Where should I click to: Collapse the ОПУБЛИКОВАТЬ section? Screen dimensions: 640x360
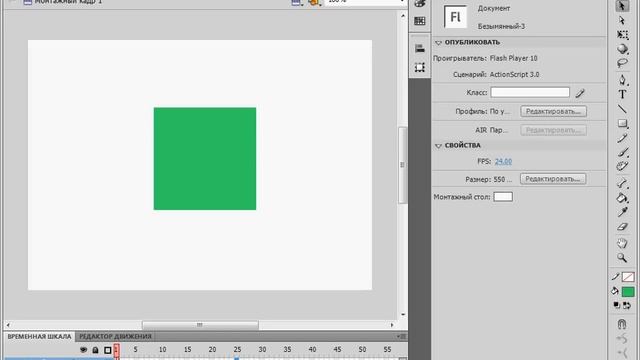[x=438, y=42]
